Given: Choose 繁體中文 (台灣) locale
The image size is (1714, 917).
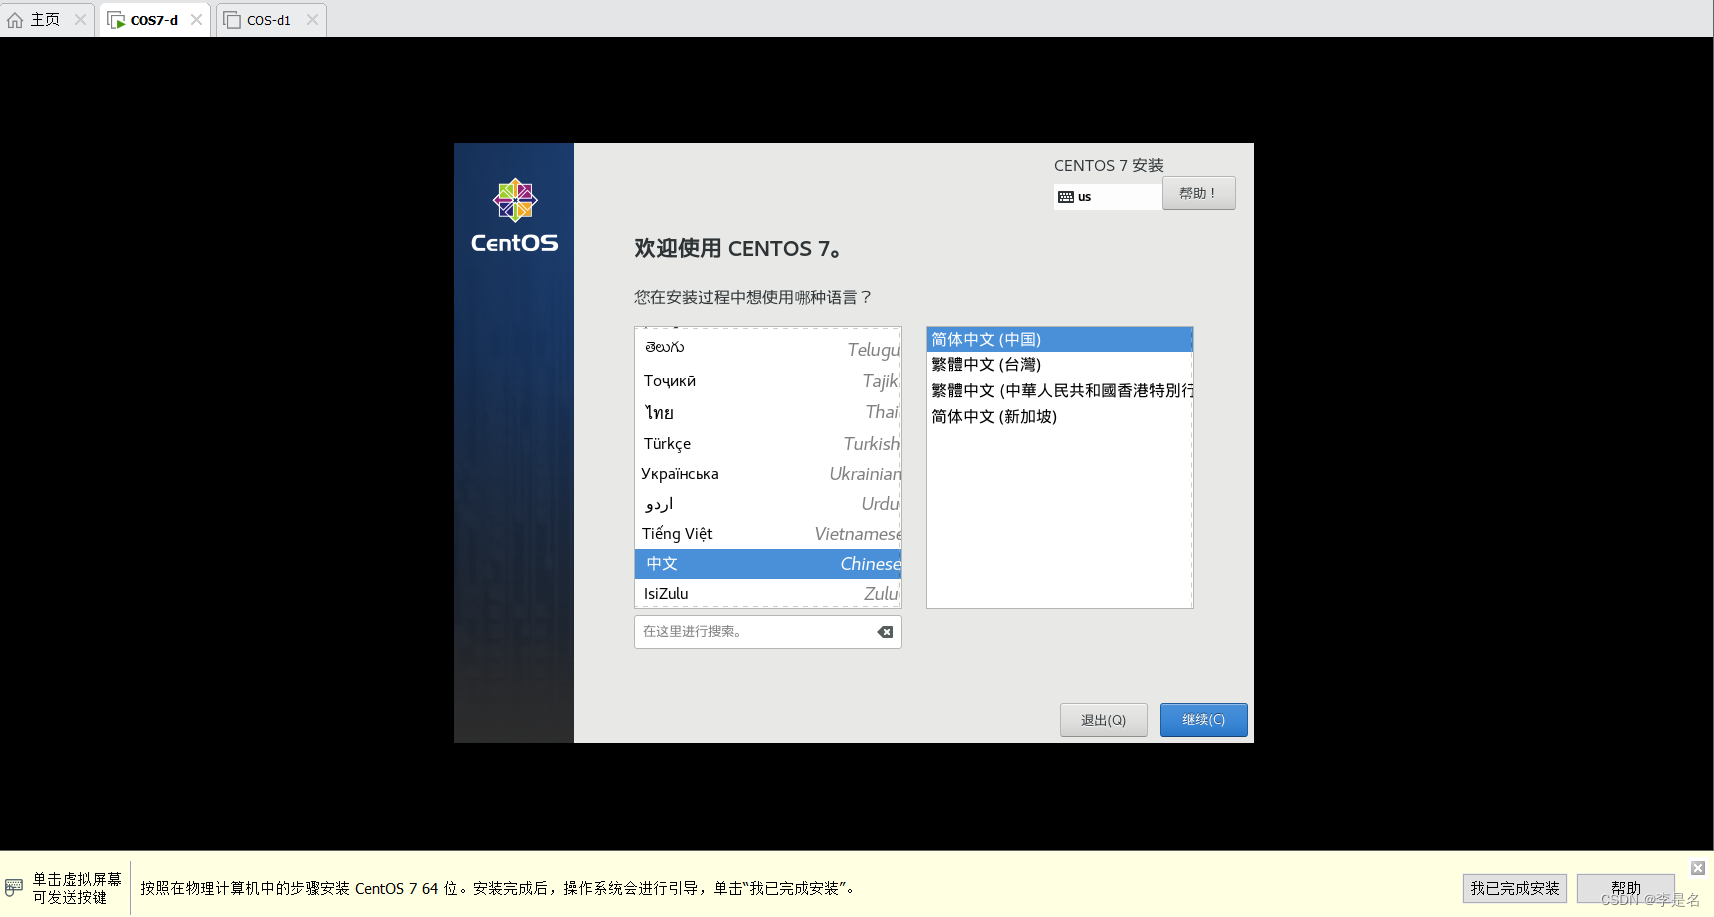Looking at the screenshot, I should (x=1060, y=365).
